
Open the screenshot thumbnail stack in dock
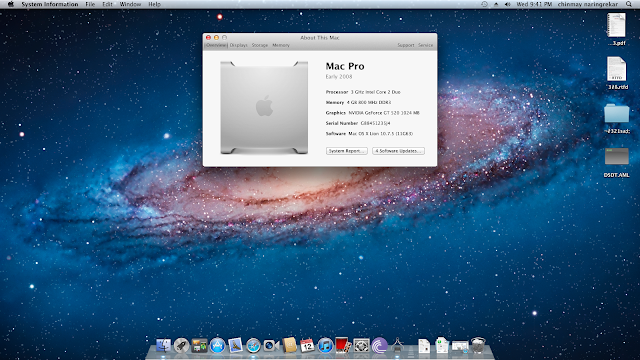click(x=460, y=347)
